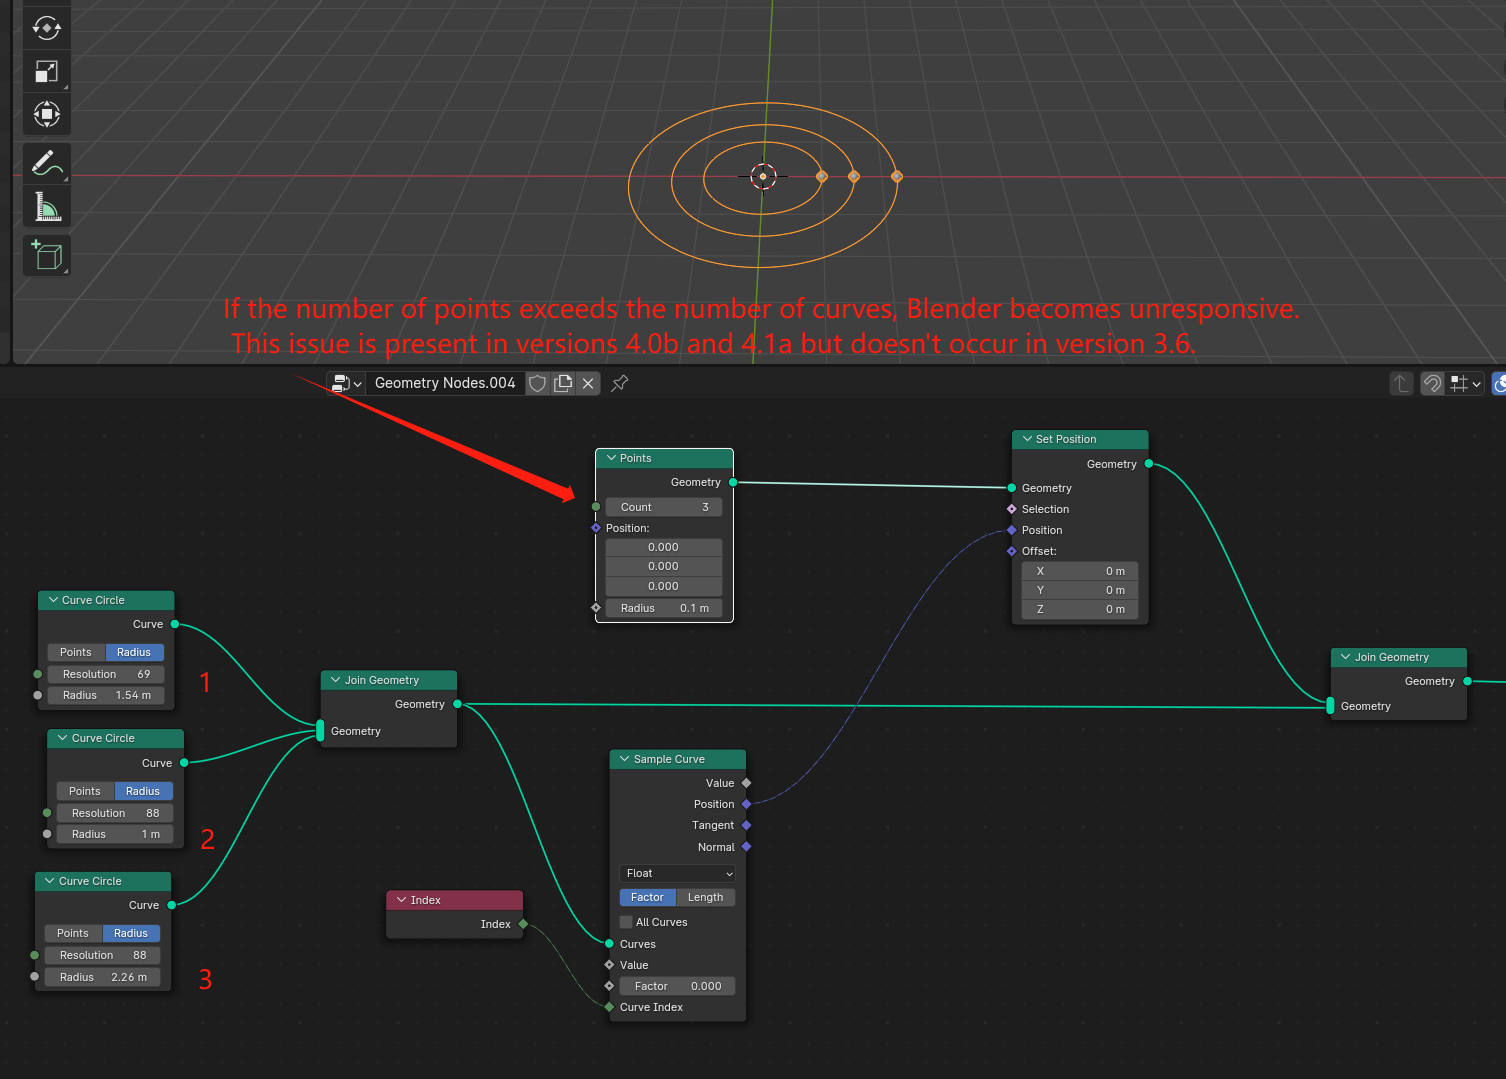The height and width of the screenshot is (1079, 1506).
Task: Click the Selection input socket on Set Position
Action: [1012, 509]
